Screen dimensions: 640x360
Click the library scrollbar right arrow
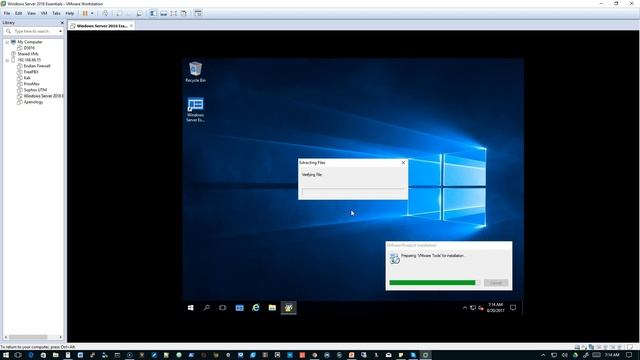[x=61, y=337]
